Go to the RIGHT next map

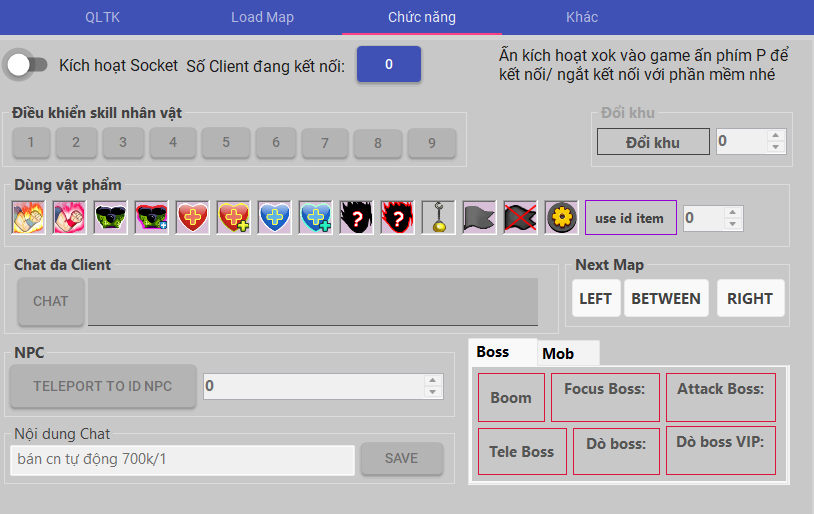(x=750, y=298)
